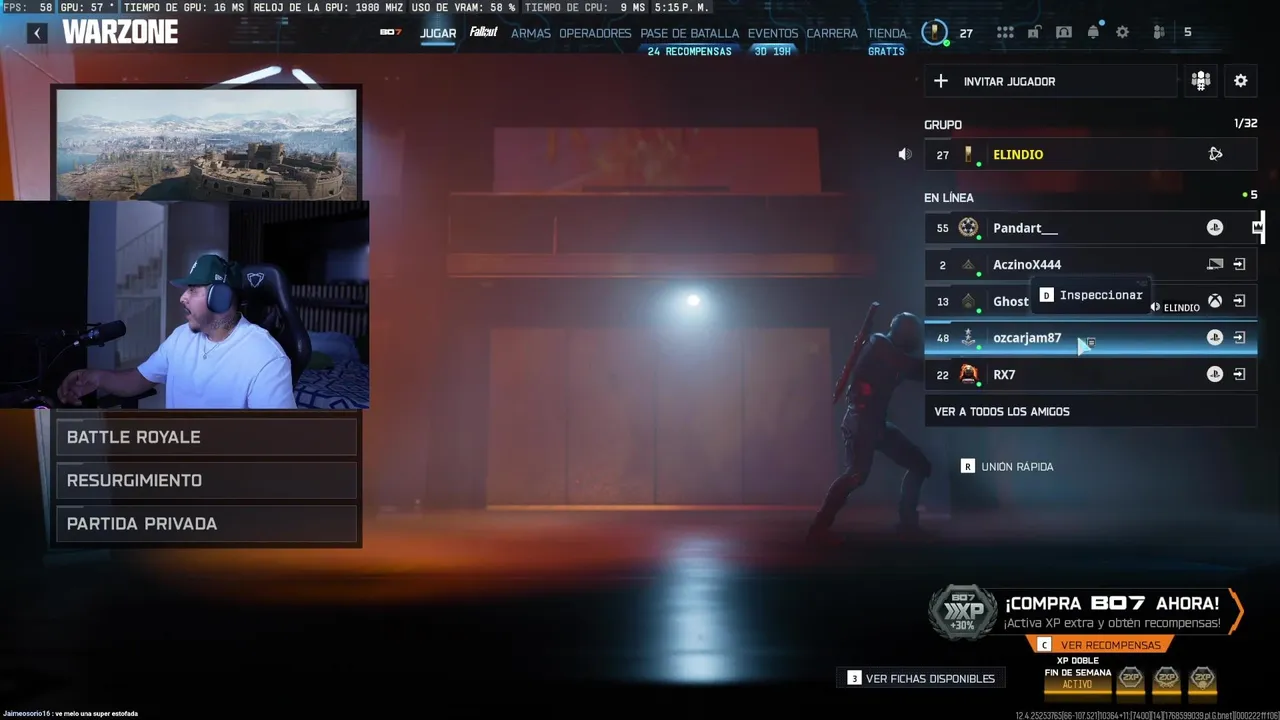Click VER FICHAS DISPONIBLES
The height and width of the screenshot is (720, 1280).
tap(921, 678)
